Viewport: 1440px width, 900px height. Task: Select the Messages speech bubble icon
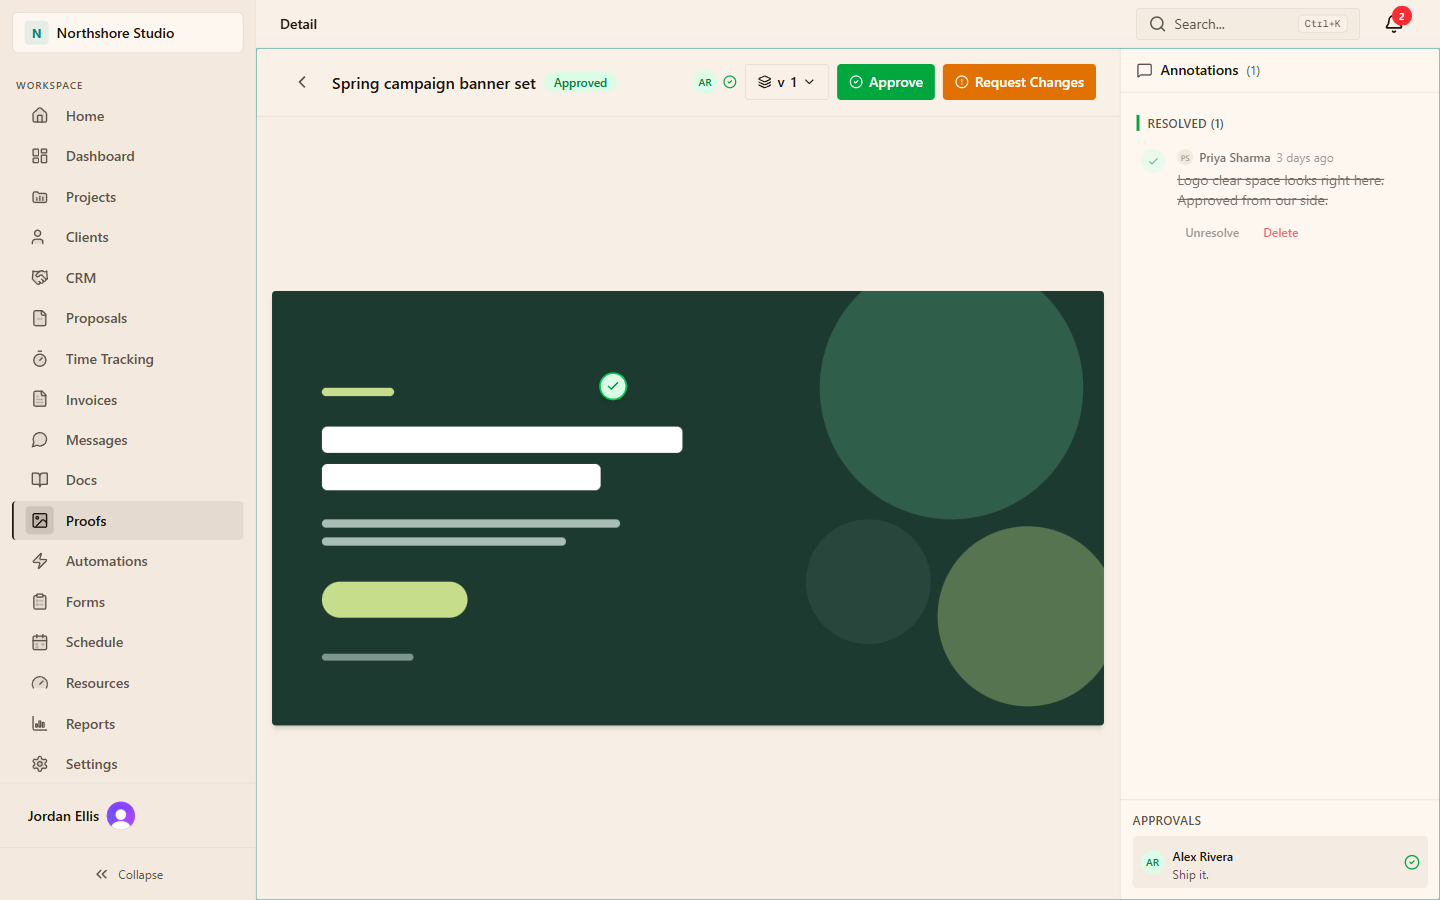tap(40, 440)
